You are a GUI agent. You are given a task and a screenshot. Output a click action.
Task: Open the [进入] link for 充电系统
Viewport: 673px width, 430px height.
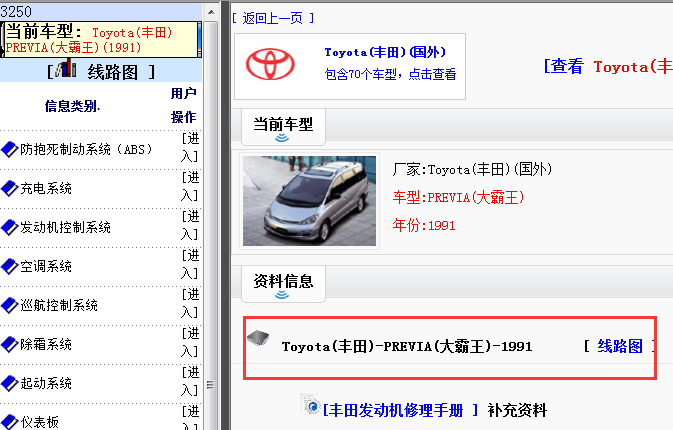[190, 186]
